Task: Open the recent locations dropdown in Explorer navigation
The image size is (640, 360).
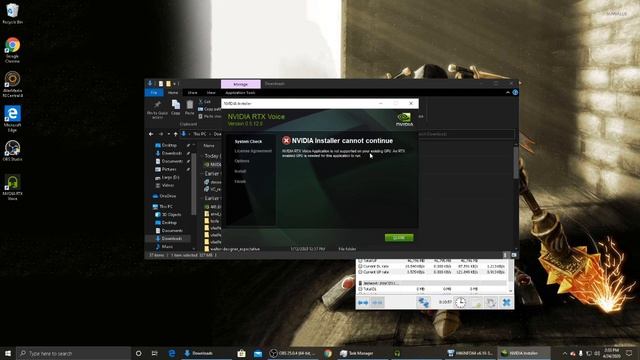Action: tap(169, 134)
